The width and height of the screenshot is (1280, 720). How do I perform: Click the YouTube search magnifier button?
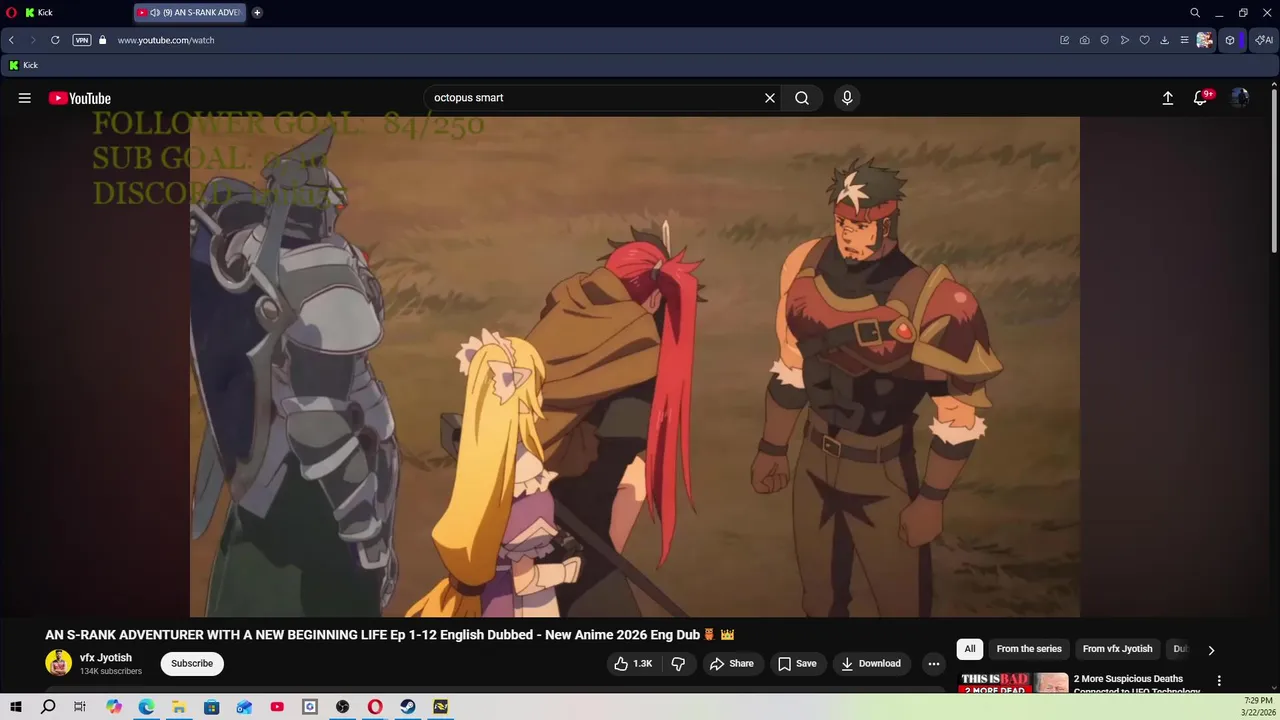click(802, 98)
